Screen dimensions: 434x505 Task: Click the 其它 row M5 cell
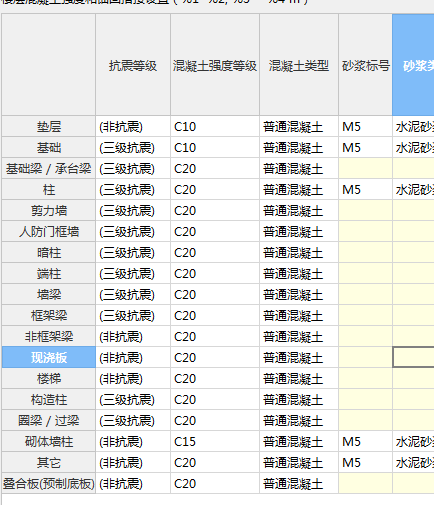tap(365, 462)
